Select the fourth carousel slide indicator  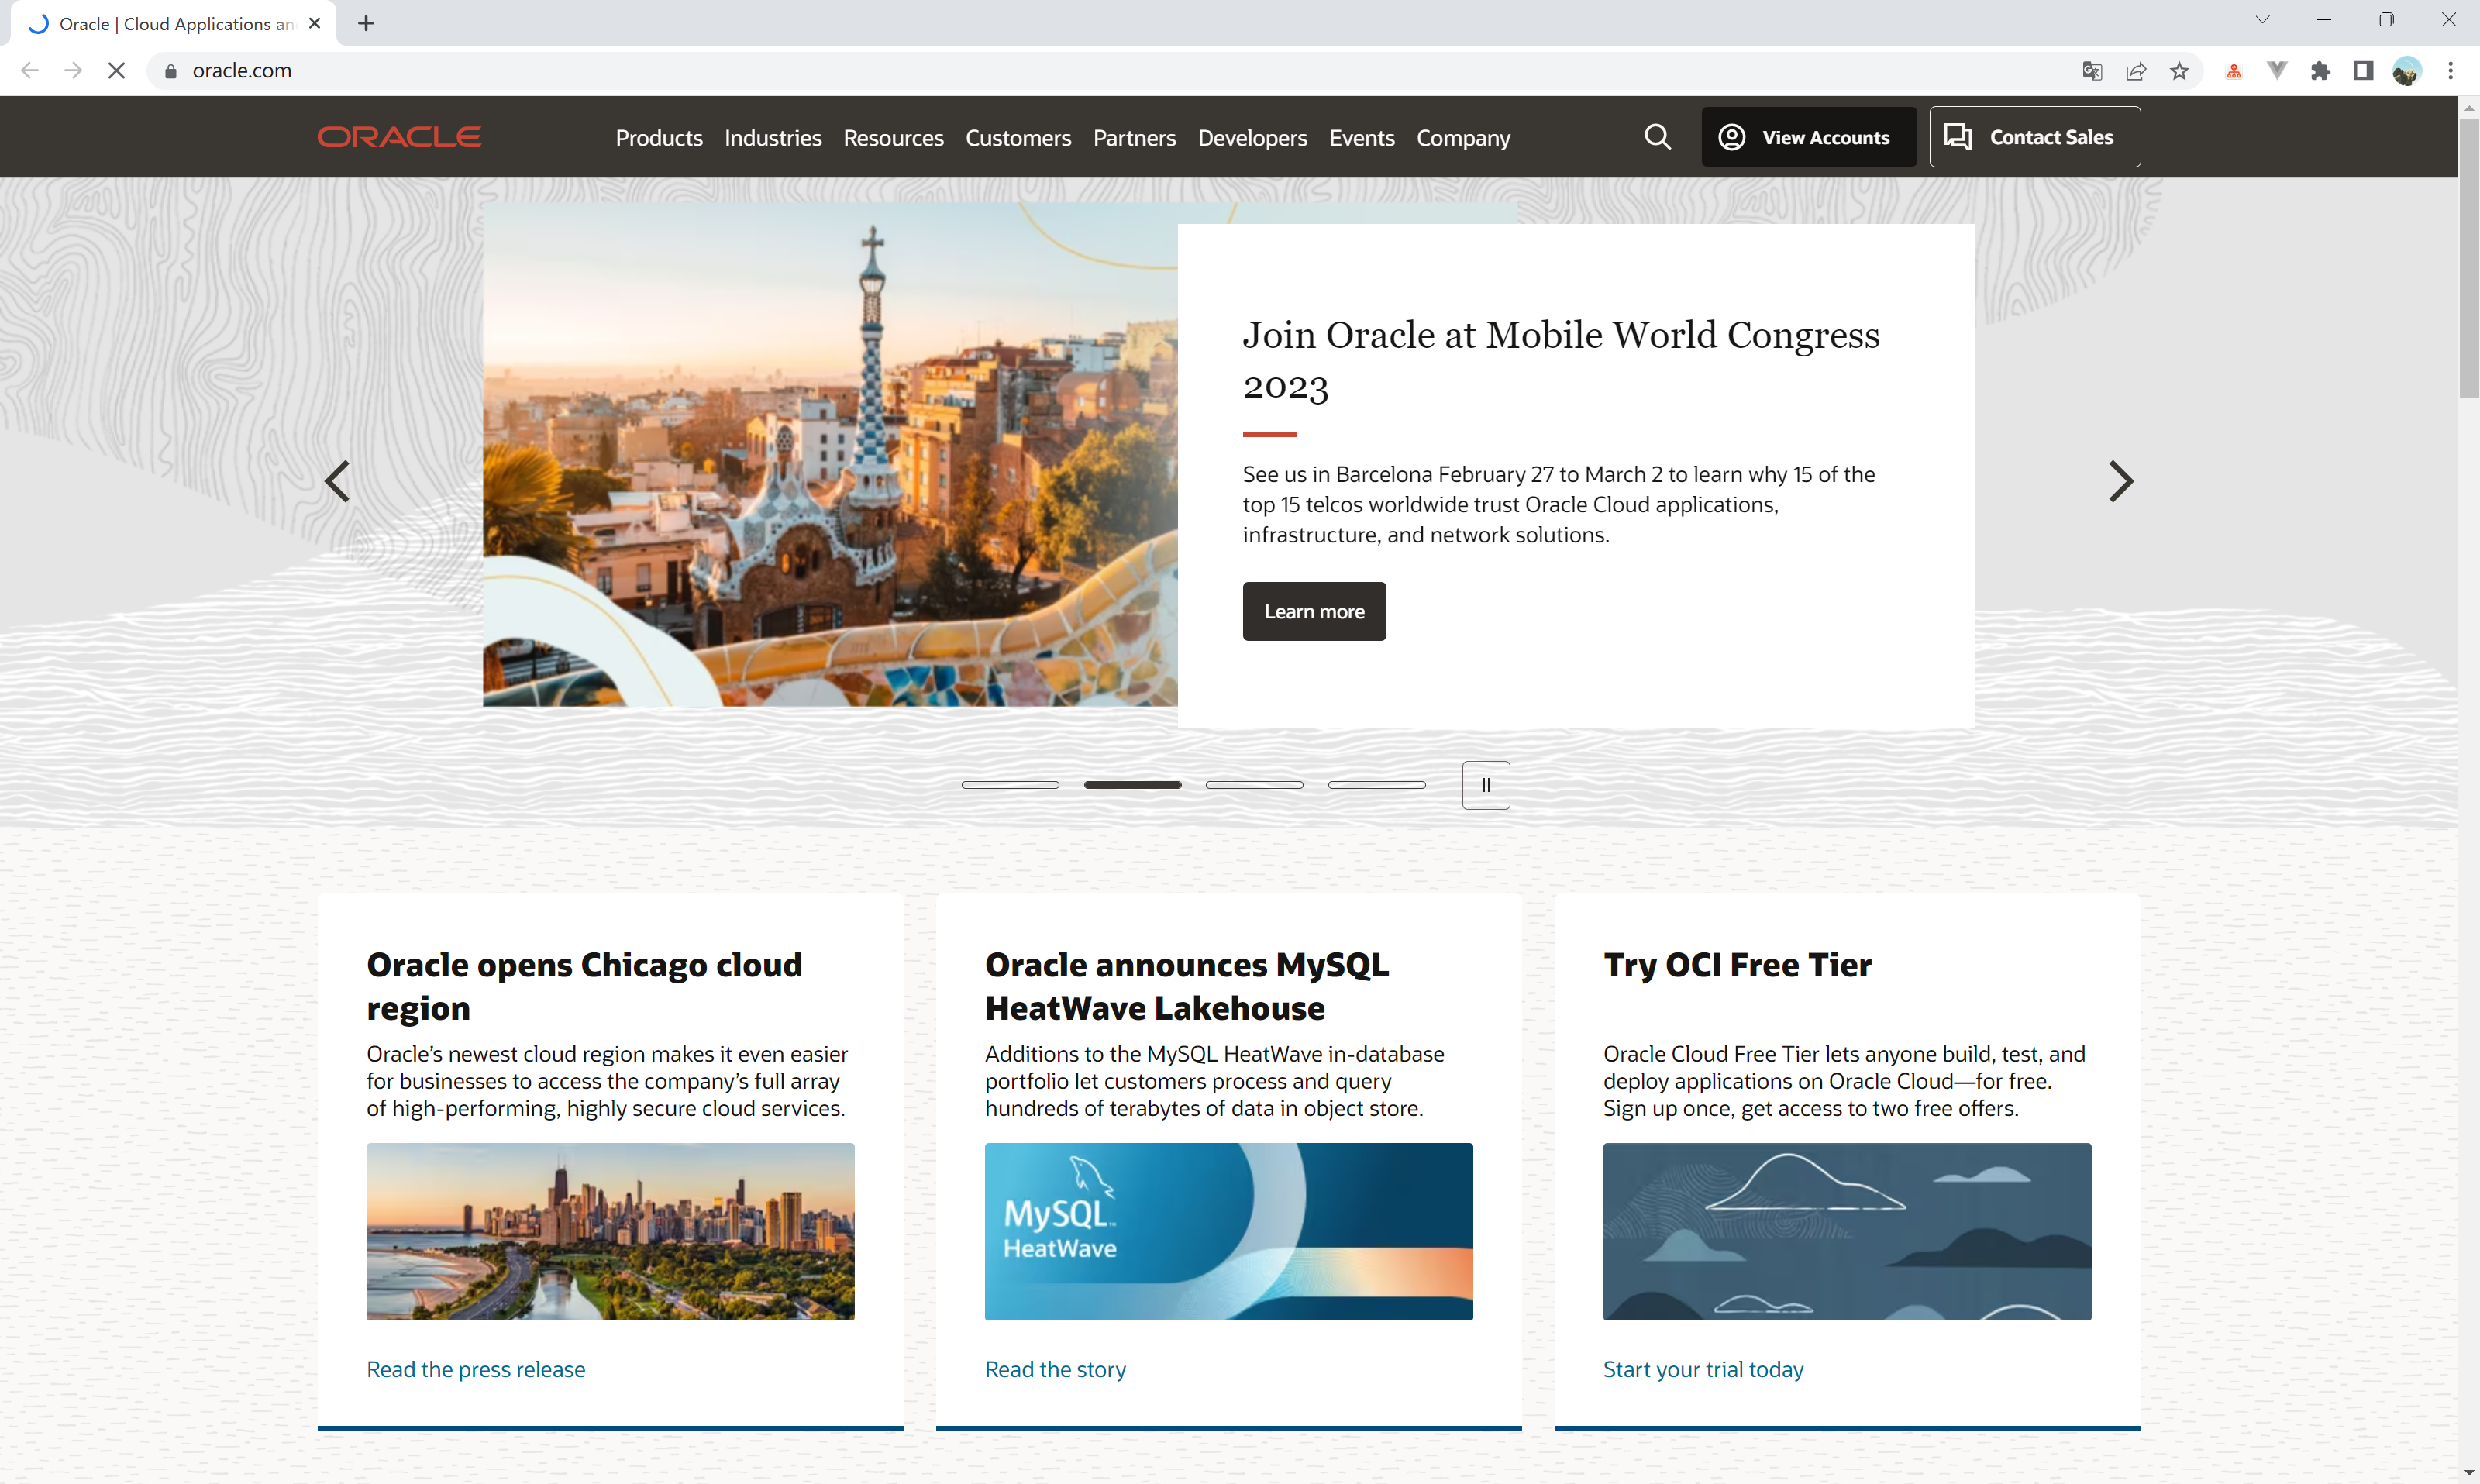[x=1376, y=785]
